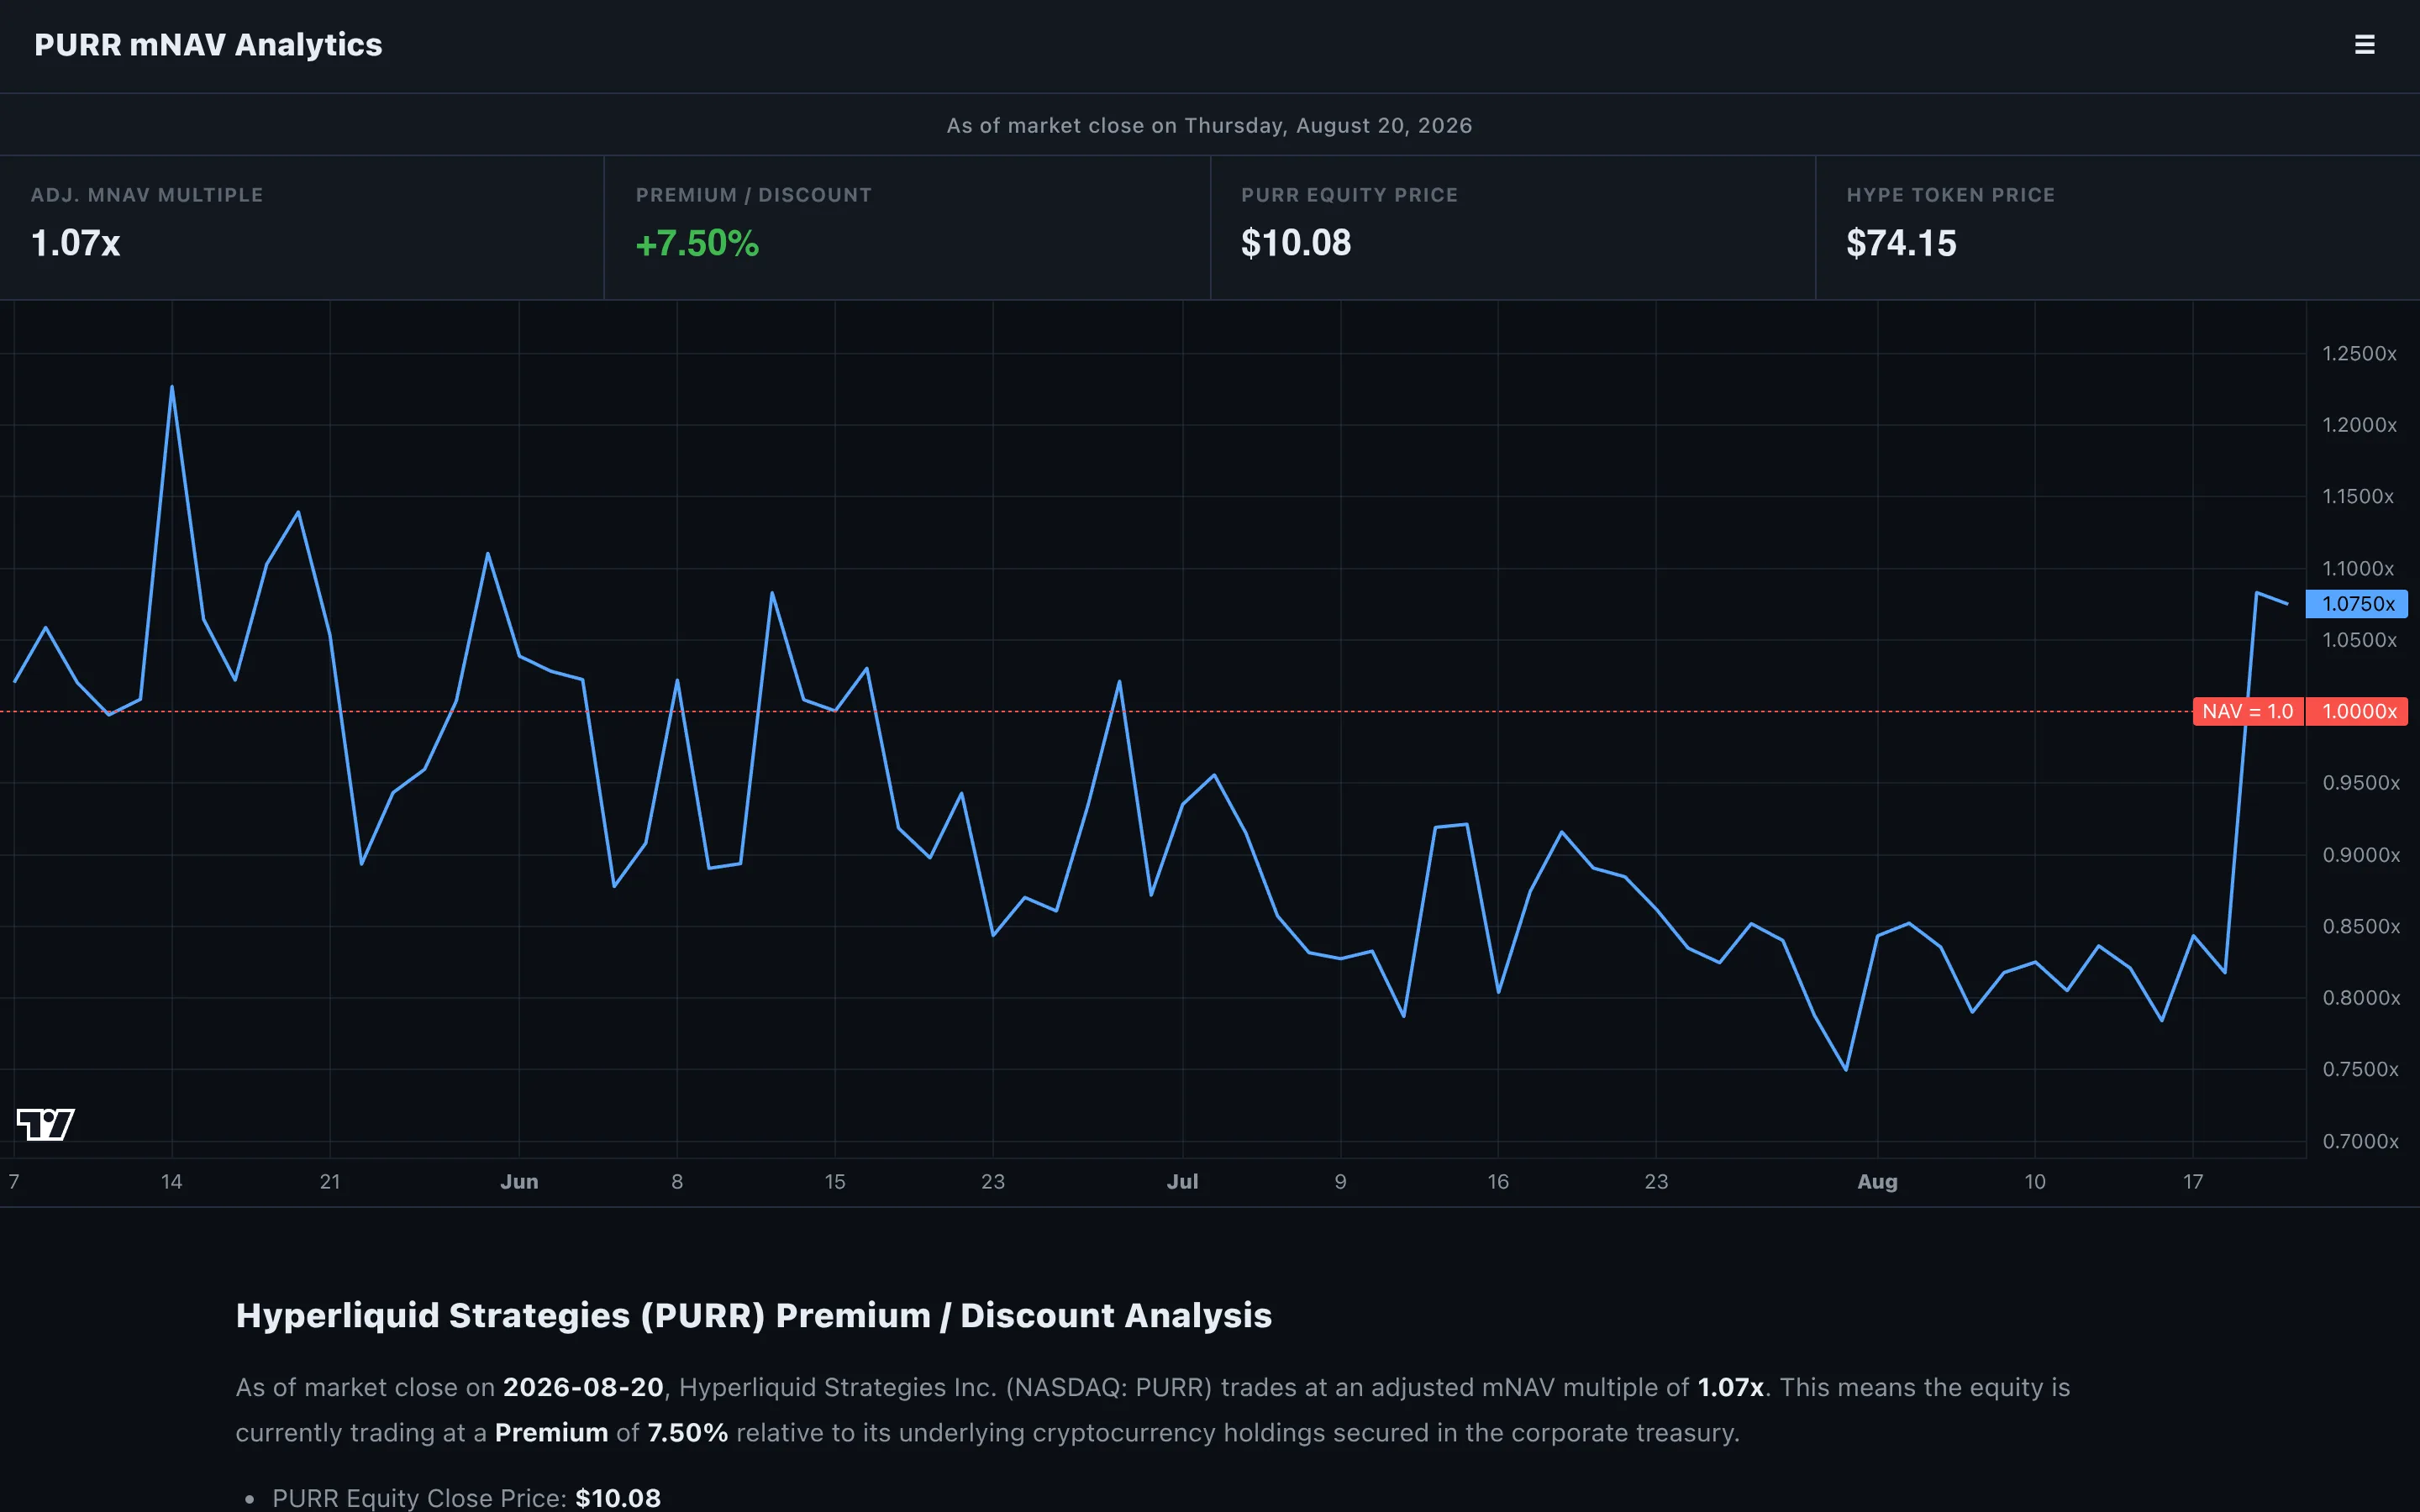Click the 0.9000x price axis label
The width and height of the screenshot is (2420, 1512).
[x=2360, y=855]
